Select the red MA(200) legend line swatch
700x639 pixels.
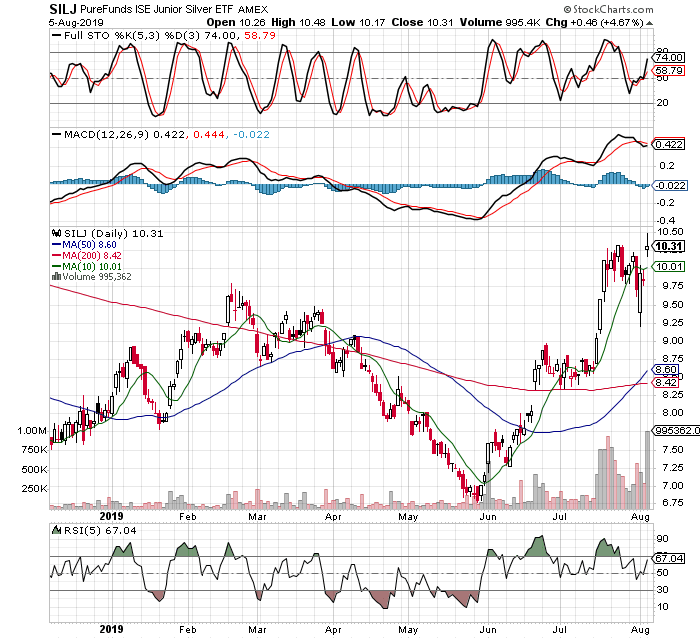tap(56, 255)
